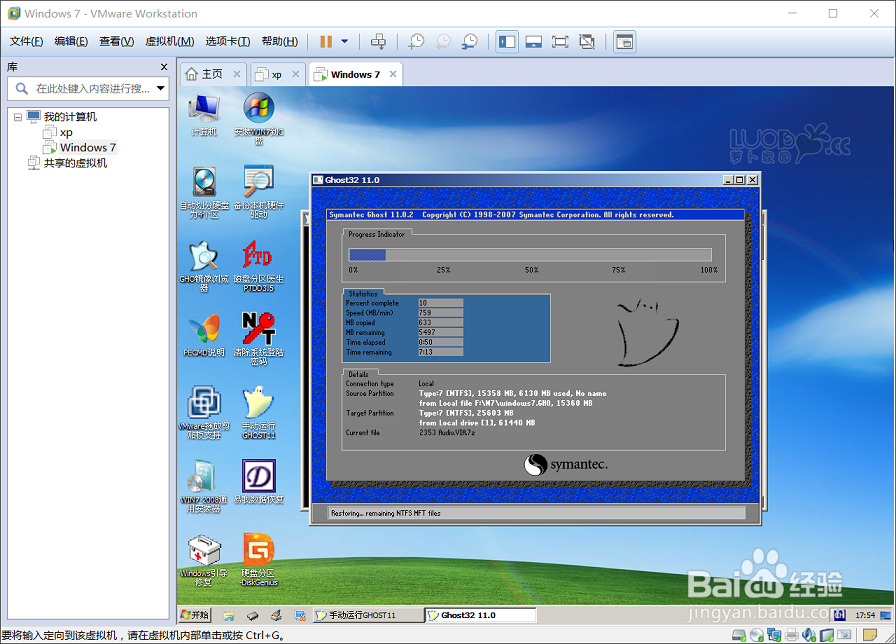Open the power options dropdown arrow beside pause
The height and width of the screenshot is (644, 896).
(345, 41)
